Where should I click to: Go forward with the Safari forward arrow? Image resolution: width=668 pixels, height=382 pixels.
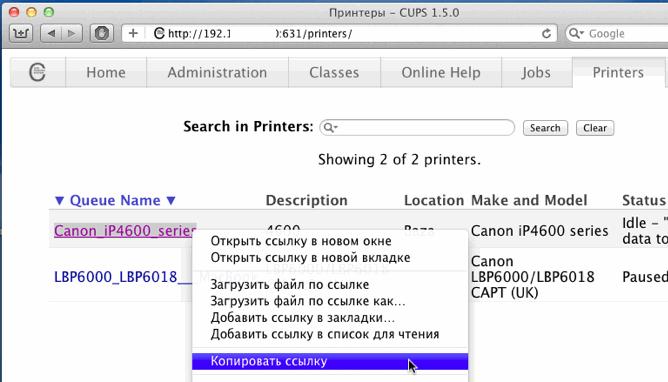(x=72, y=33)
